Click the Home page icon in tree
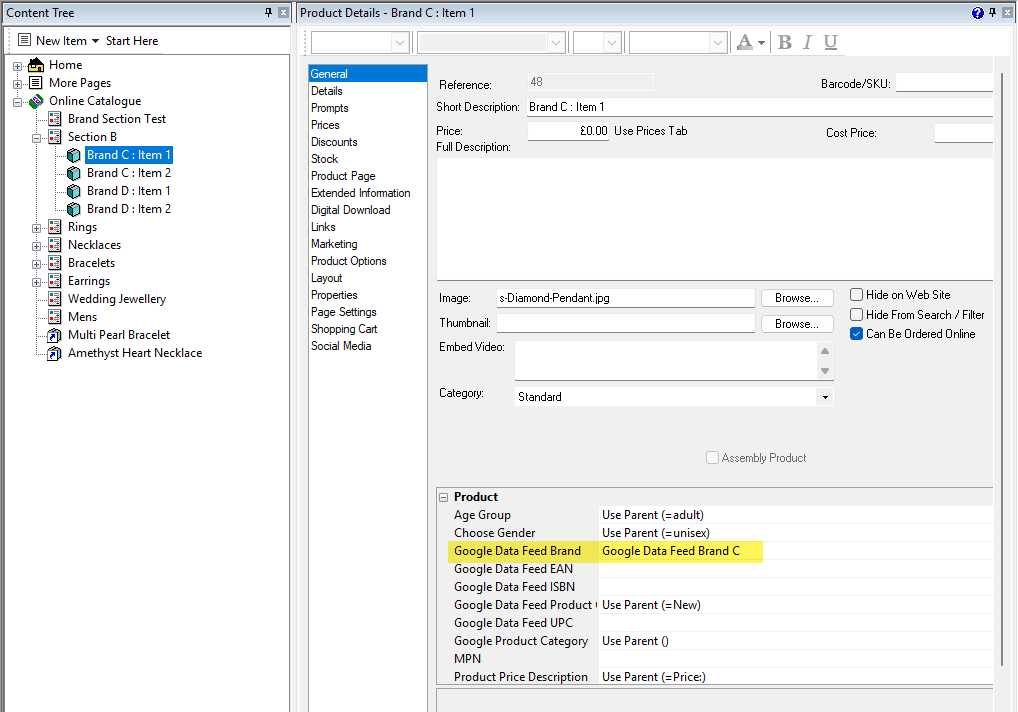This screenshot has width=1018, height=712. click(36, 65)
